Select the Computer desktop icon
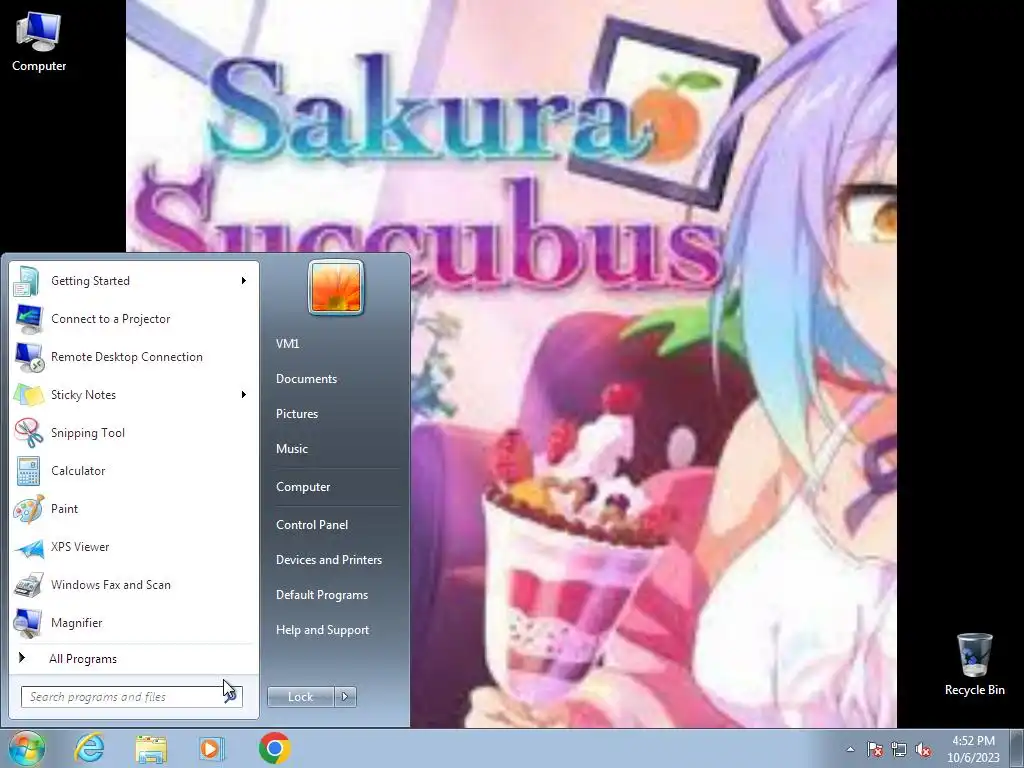1024x768 pixels. click(39, 42)
